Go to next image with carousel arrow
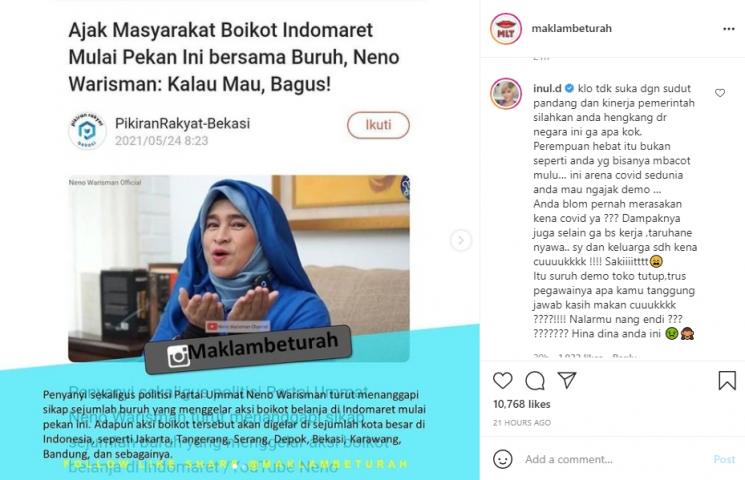745x480 pixels. click(460, 240)
